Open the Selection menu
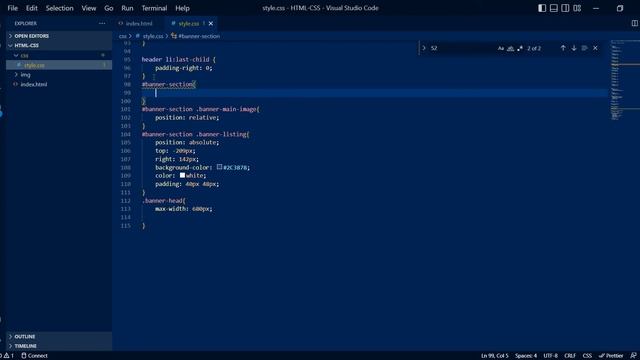This screenshot has height=360, width=640. [60, 8]
